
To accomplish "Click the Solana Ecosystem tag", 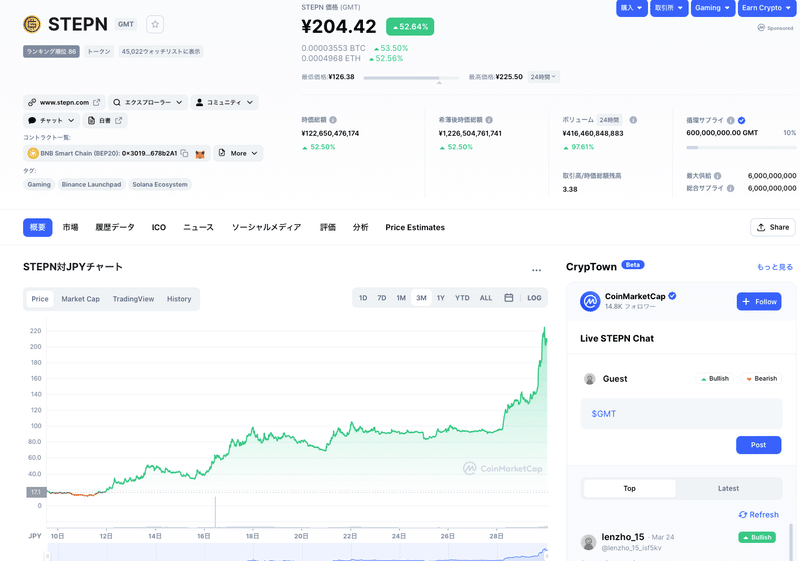I will click(x=160, y=185).
